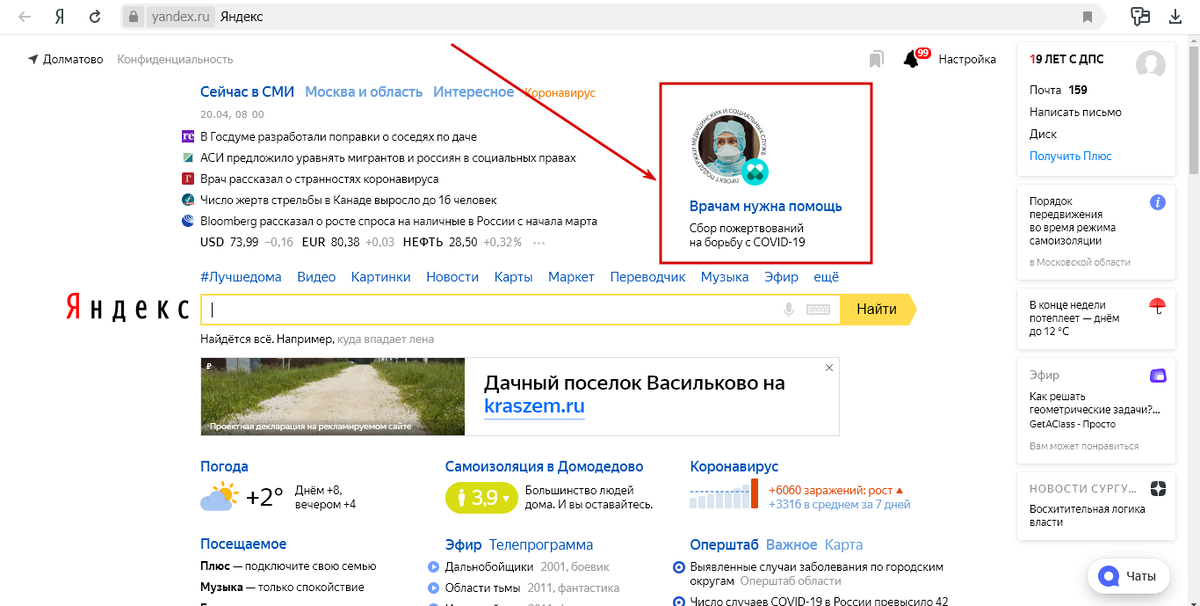Click the Долматово location arrow
Image resolution: width=1200 pixels, height=606 pixels.
coord(33,59)
